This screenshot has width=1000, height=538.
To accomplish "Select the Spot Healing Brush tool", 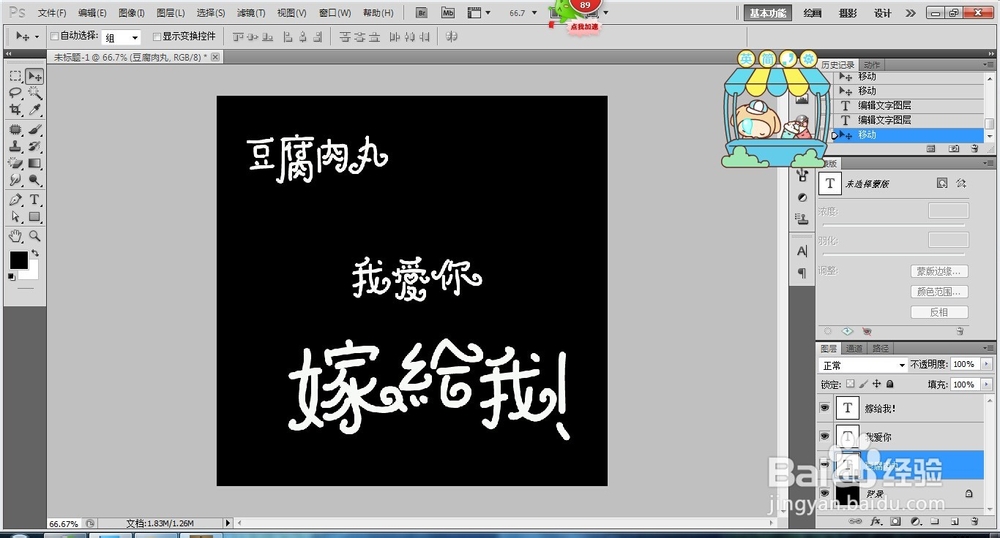I will [x=16, y=130].
